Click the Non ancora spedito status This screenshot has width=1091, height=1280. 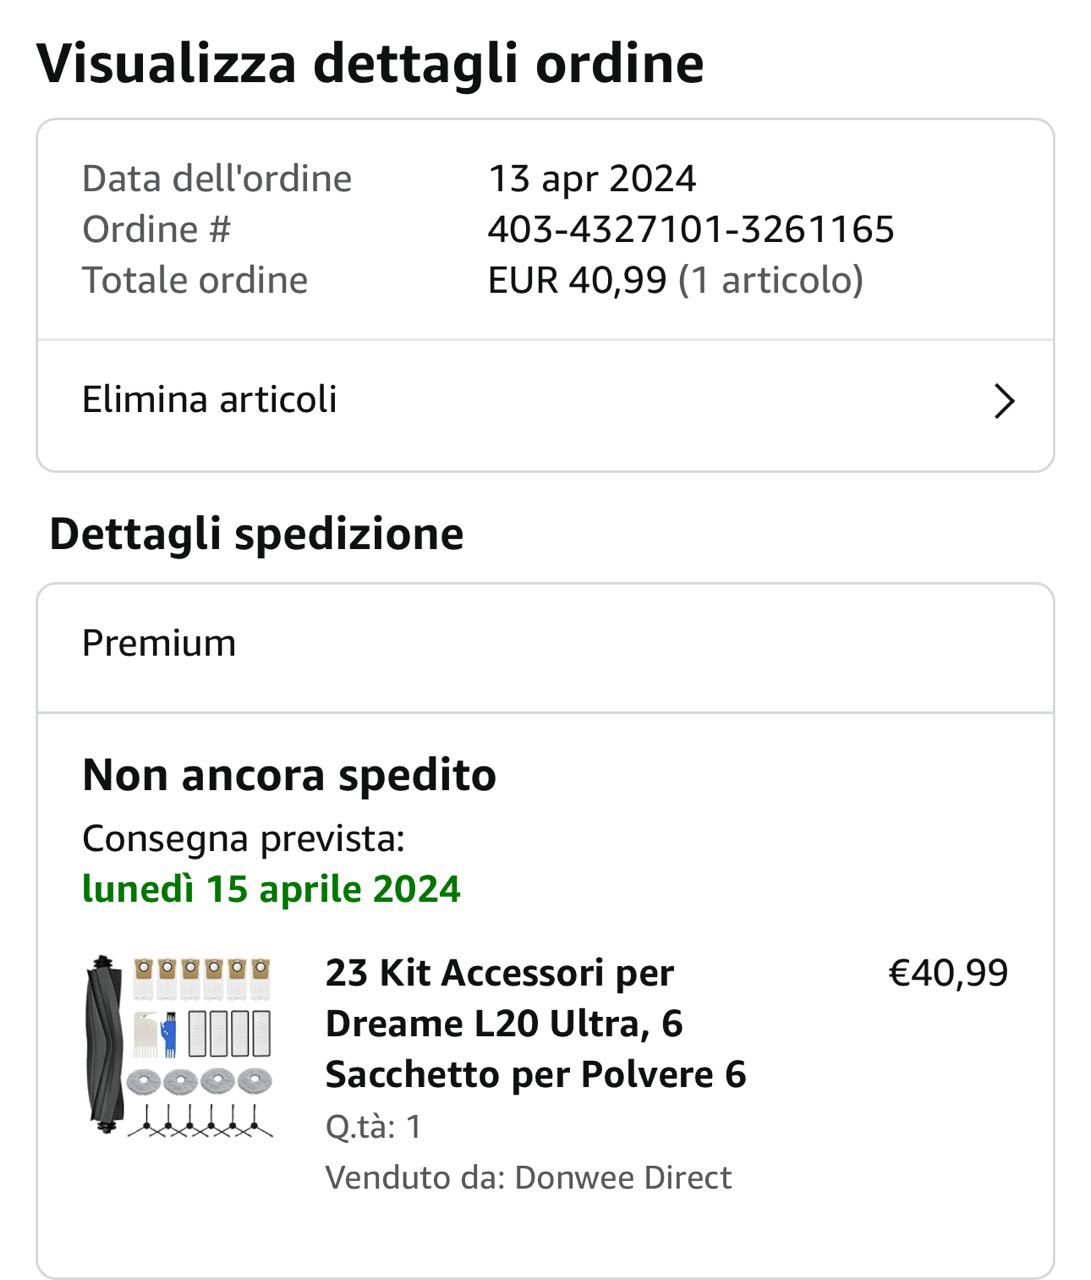point(289,775)
